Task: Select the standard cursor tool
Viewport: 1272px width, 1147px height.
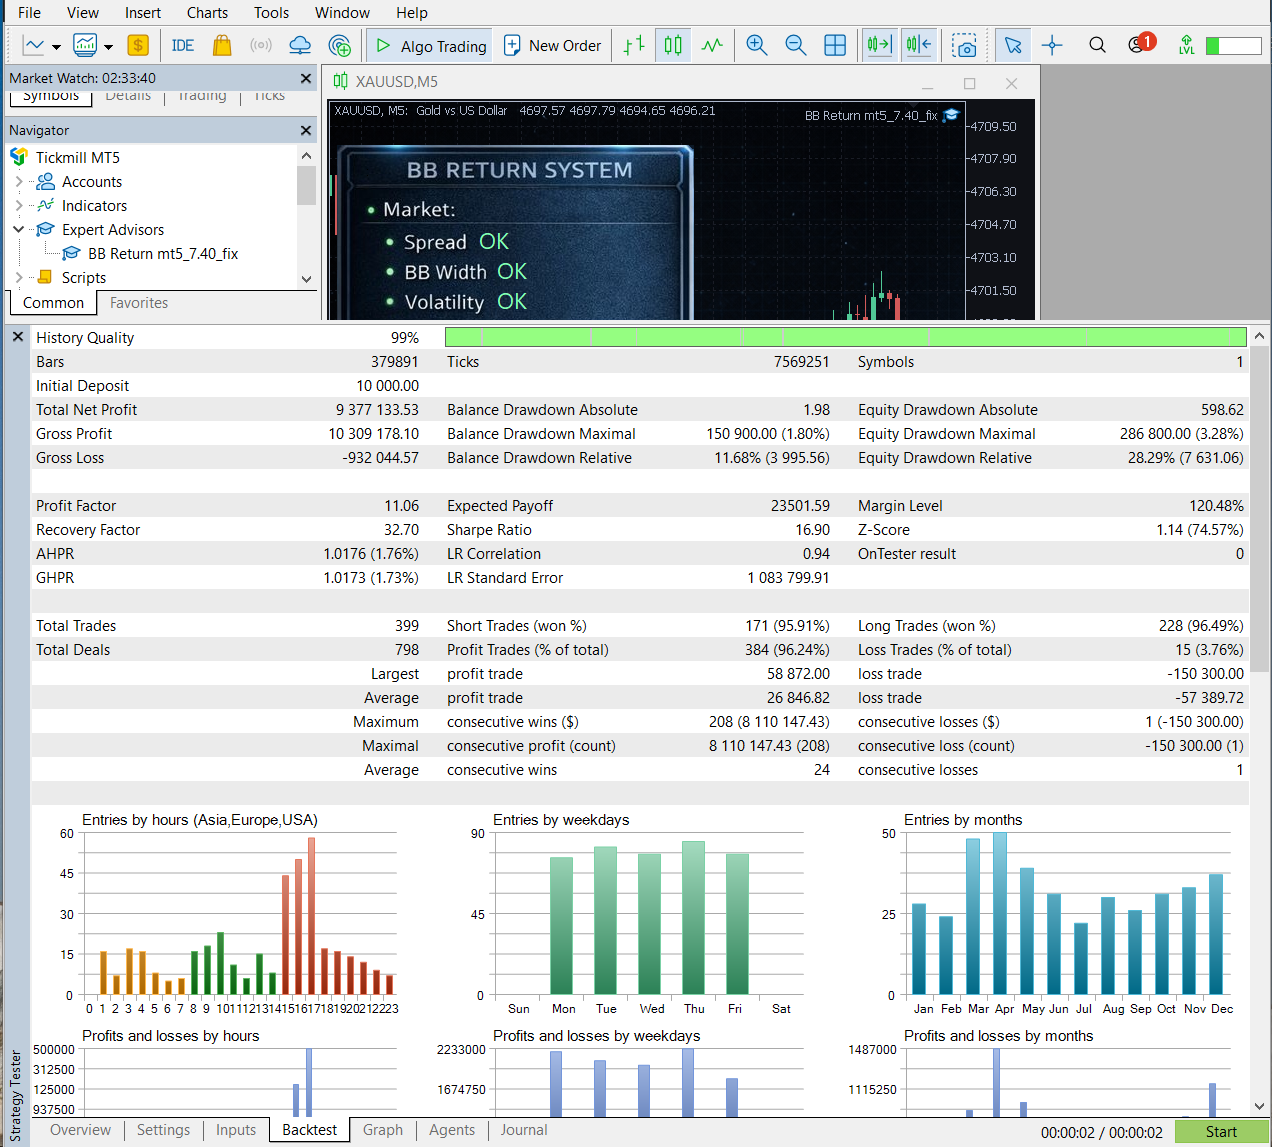Action: (x=1013, y=45)
